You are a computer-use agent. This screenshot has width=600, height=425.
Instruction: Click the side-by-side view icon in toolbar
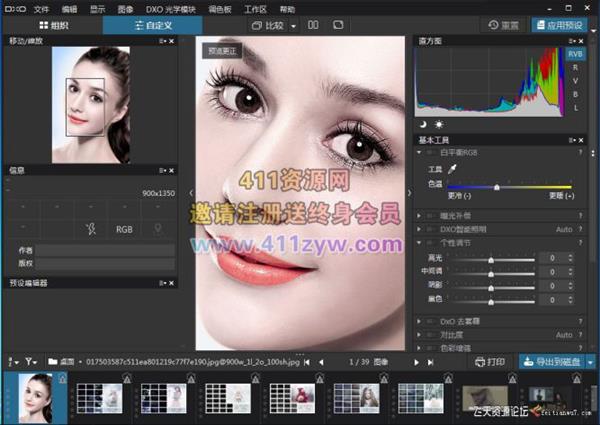313,24
